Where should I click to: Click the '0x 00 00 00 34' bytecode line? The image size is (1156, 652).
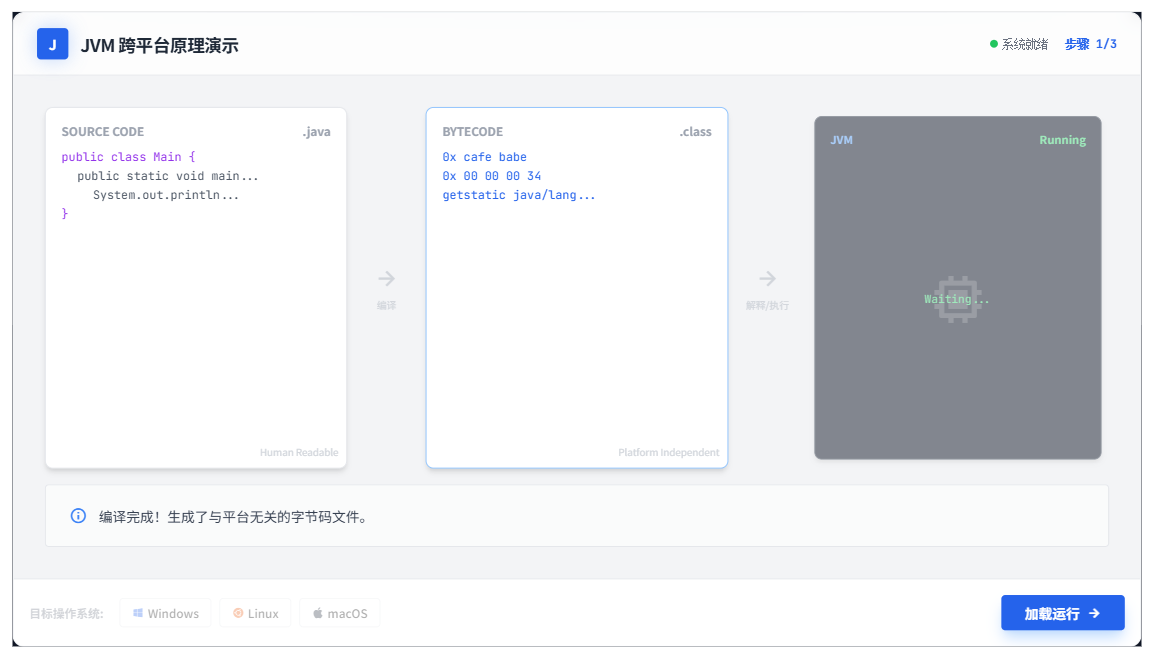pyautogui.click(x=492, y=176)
